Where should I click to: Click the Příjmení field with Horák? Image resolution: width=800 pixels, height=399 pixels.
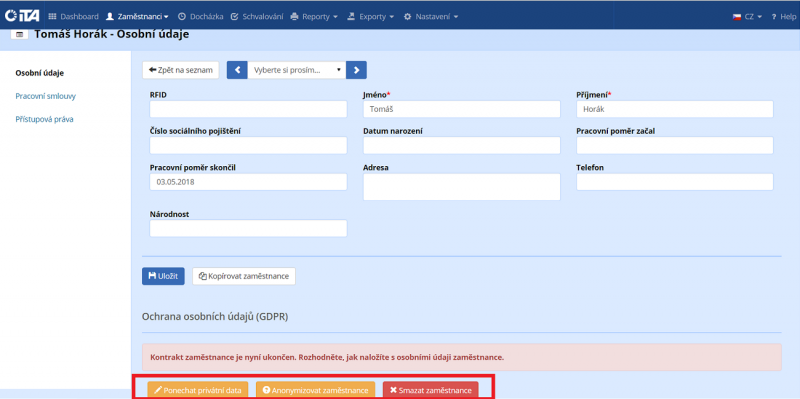click(675, 109)
